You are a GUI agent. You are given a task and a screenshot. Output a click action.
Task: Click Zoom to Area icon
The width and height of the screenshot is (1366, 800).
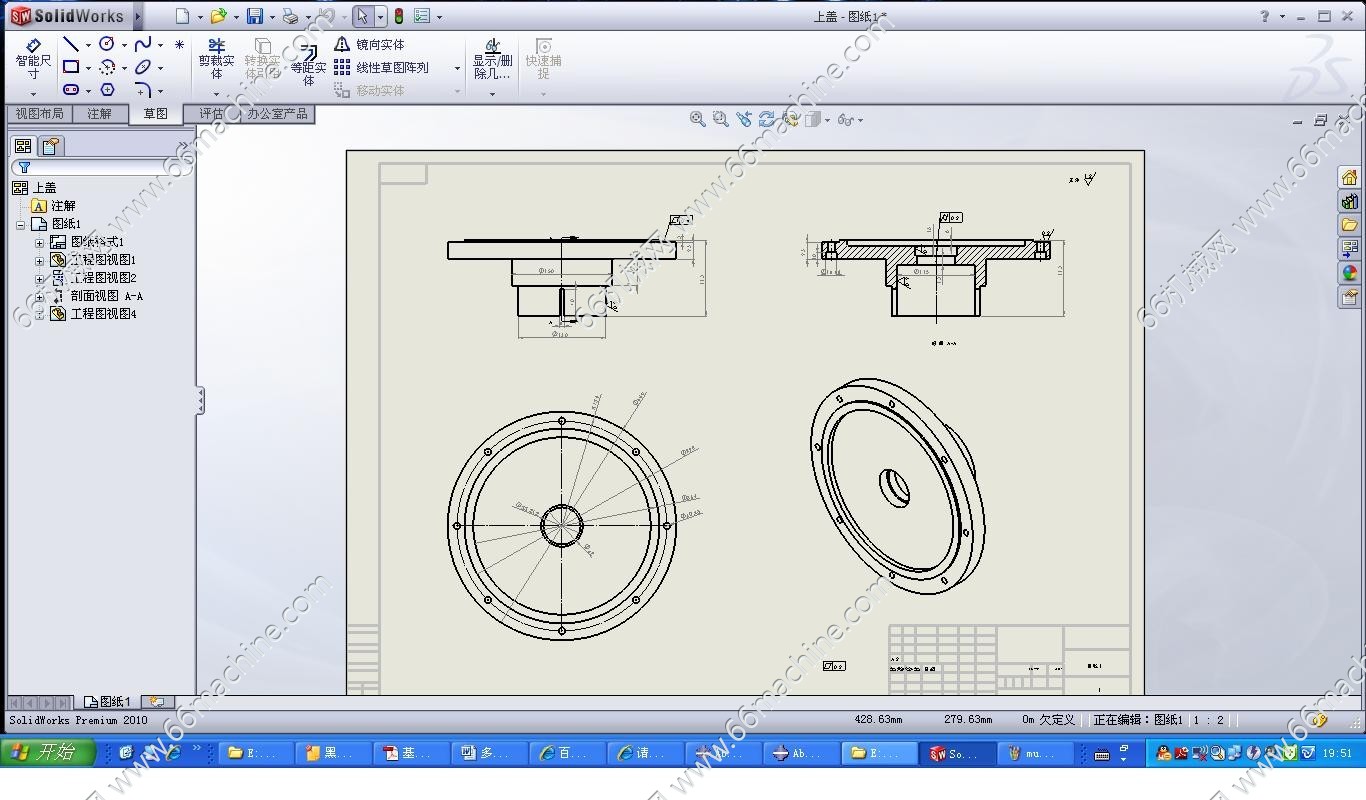(721, 119)
